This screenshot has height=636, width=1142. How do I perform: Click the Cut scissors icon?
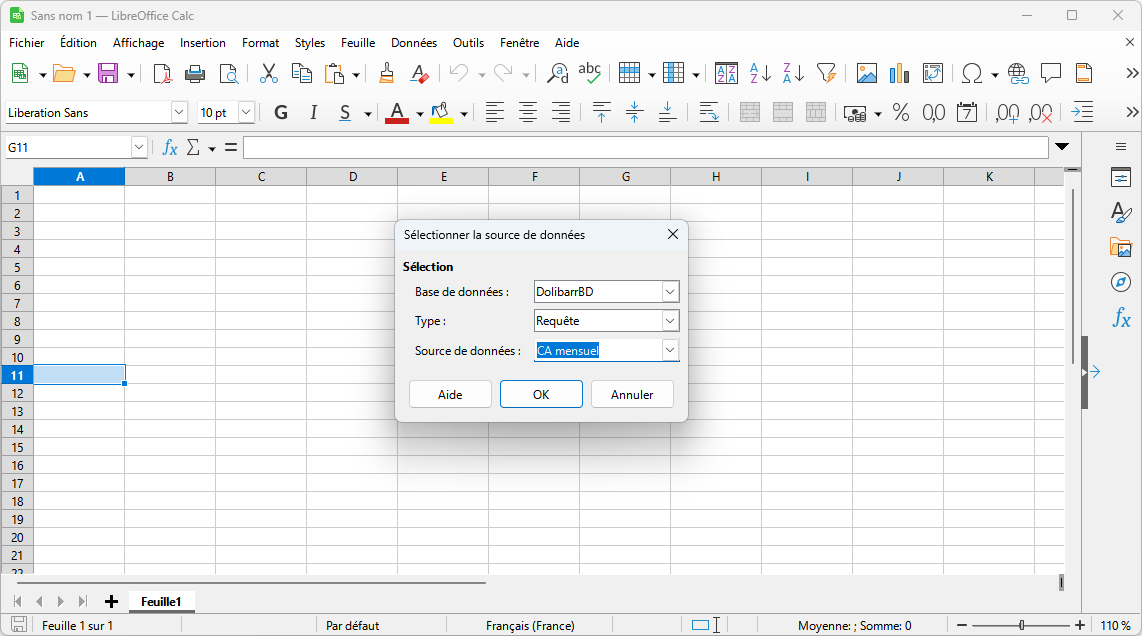268,73
